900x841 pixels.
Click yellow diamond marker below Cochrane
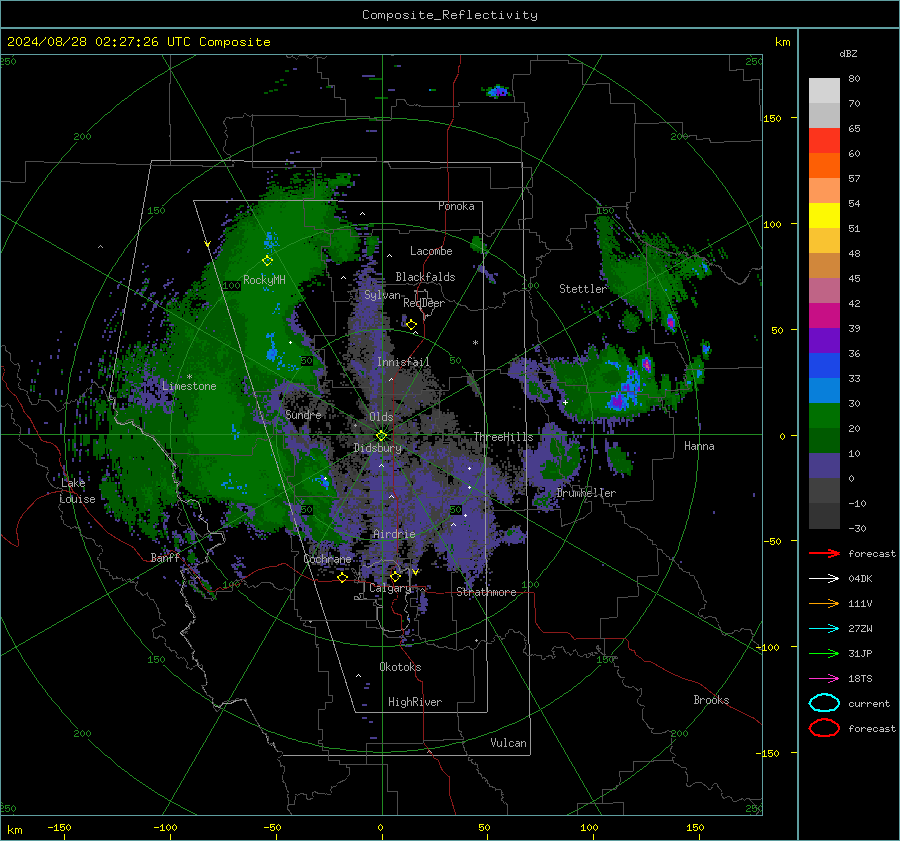point(342,577)
